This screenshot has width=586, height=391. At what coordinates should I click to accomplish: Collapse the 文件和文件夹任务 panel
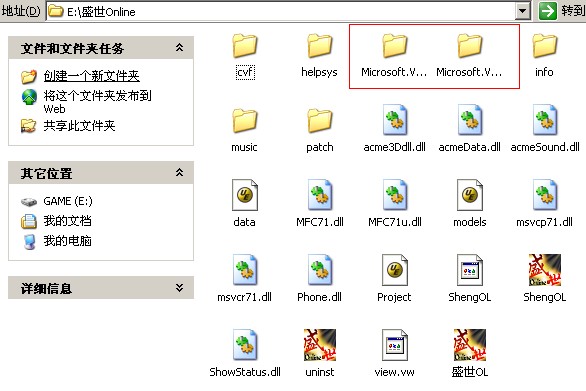[180, 47]
